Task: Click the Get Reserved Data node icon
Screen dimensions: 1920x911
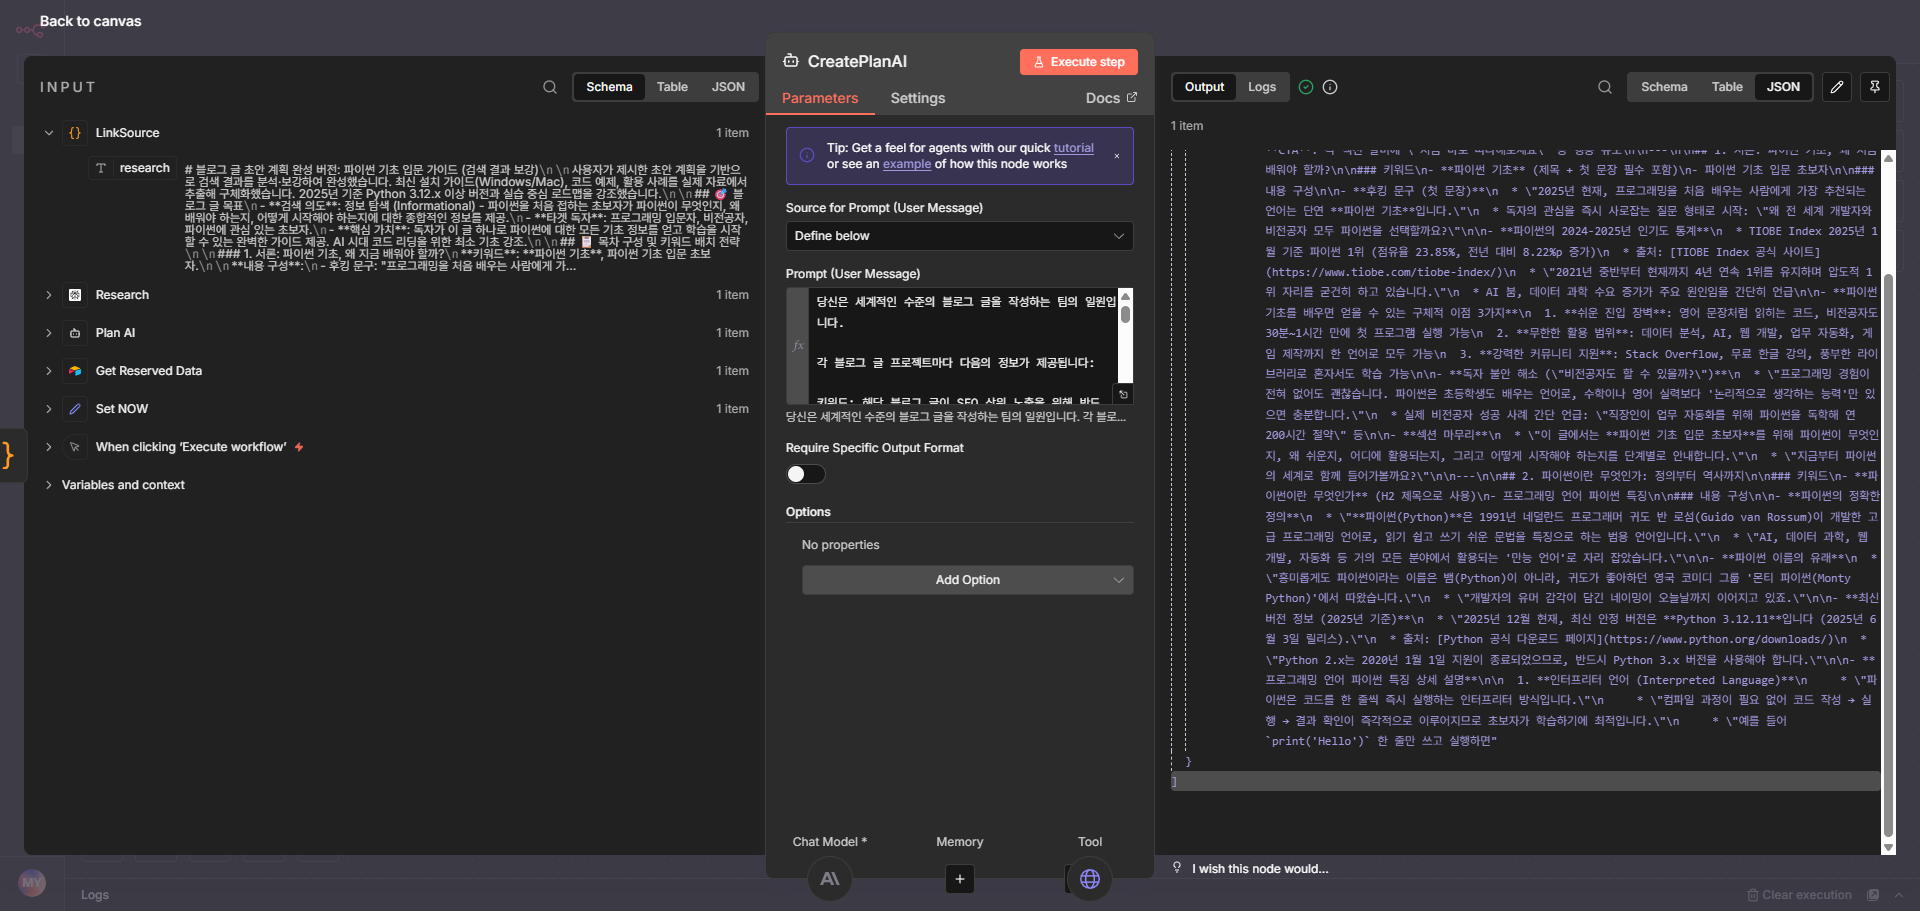Action: point(75,371)
